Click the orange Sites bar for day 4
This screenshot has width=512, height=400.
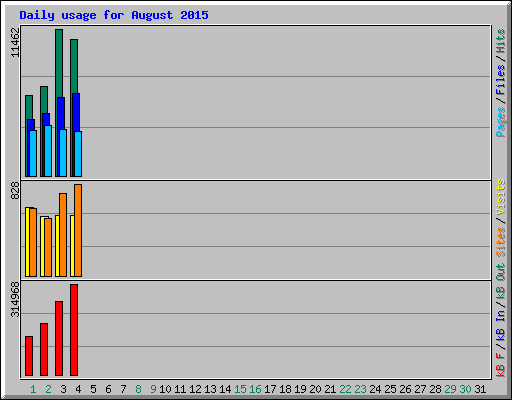click(78, 230)
